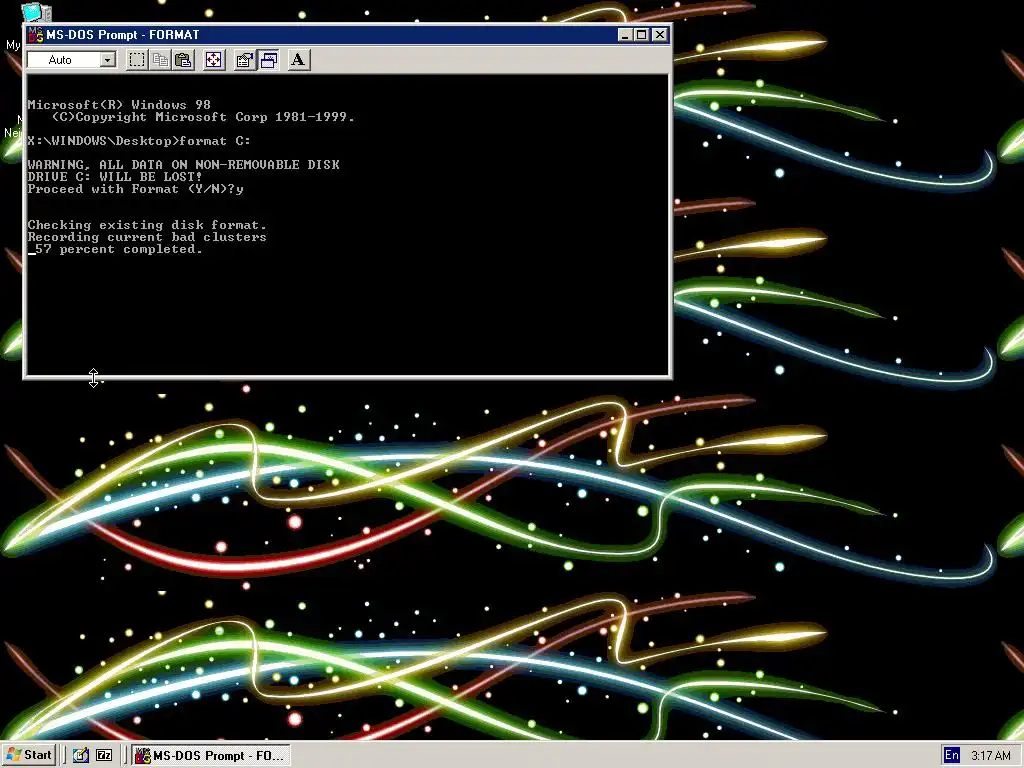Screen dimensions: 1024x768
Task: Click the 7z quick launch icon
Action: 104,756
